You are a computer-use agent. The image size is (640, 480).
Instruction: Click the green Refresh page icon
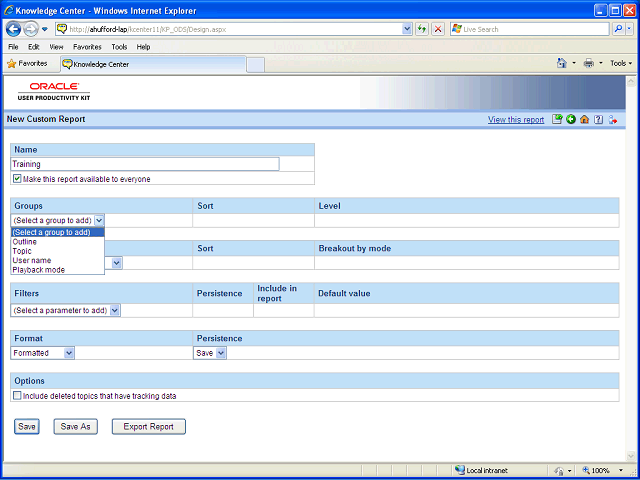click(422, 29)
